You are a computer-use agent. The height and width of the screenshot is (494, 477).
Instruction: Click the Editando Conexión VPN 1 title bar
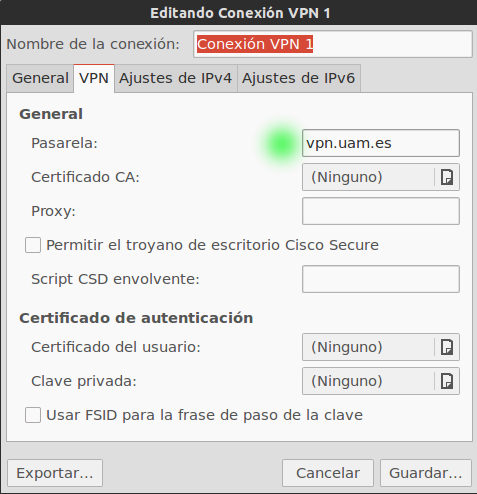tap(239, 13)
